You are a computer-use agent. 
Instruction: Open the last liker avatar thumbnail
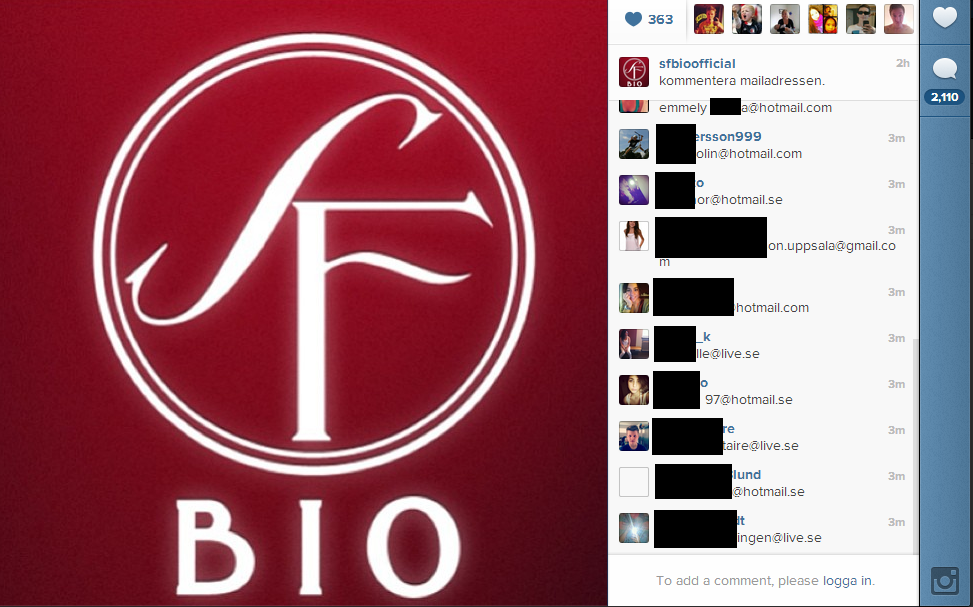[899, 19]
